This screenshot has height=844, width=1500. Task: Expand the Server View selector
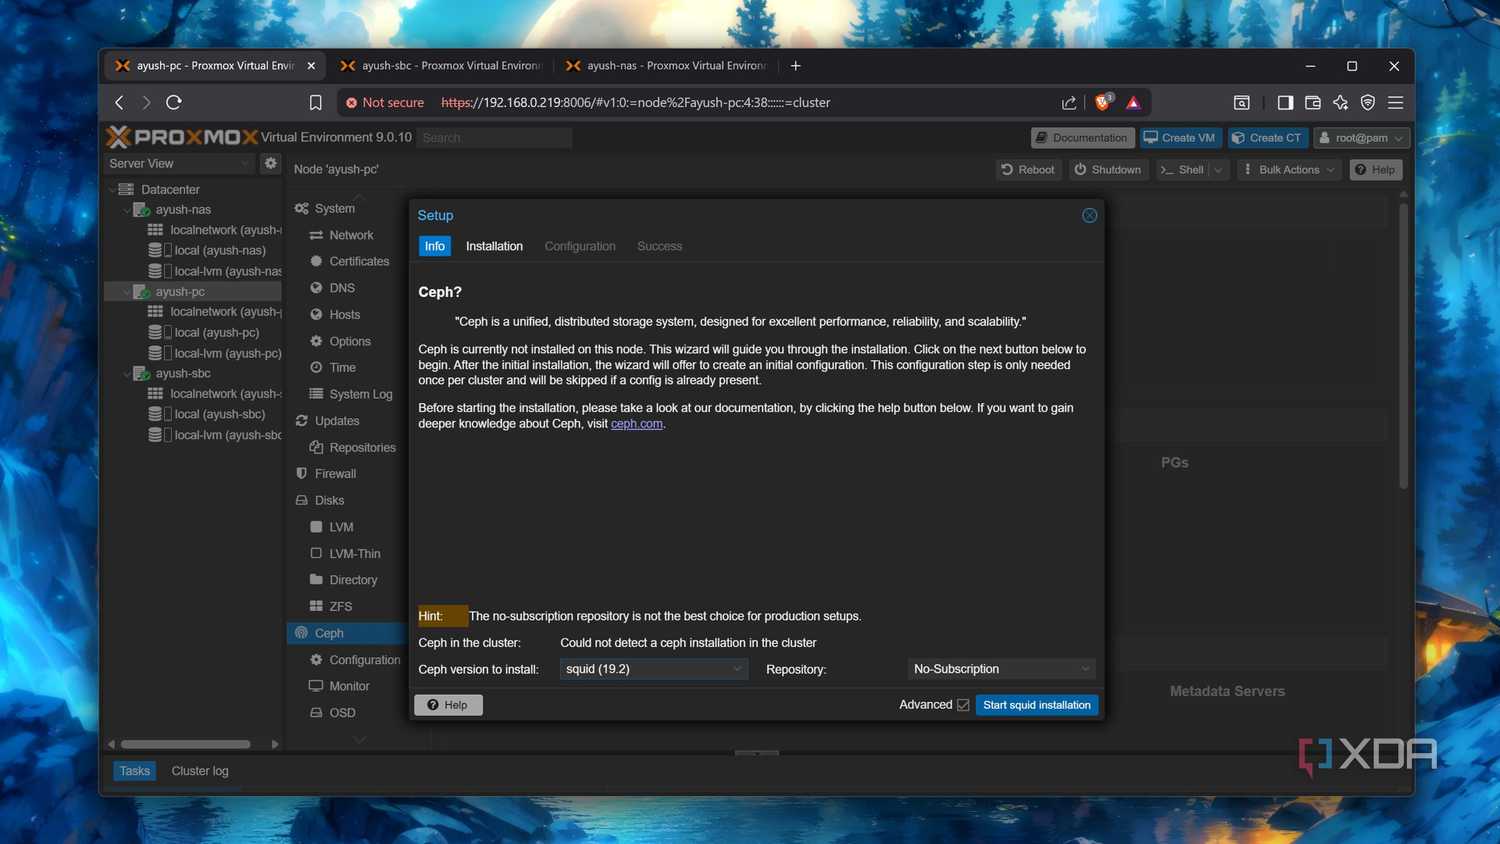(x=179, y=163)
